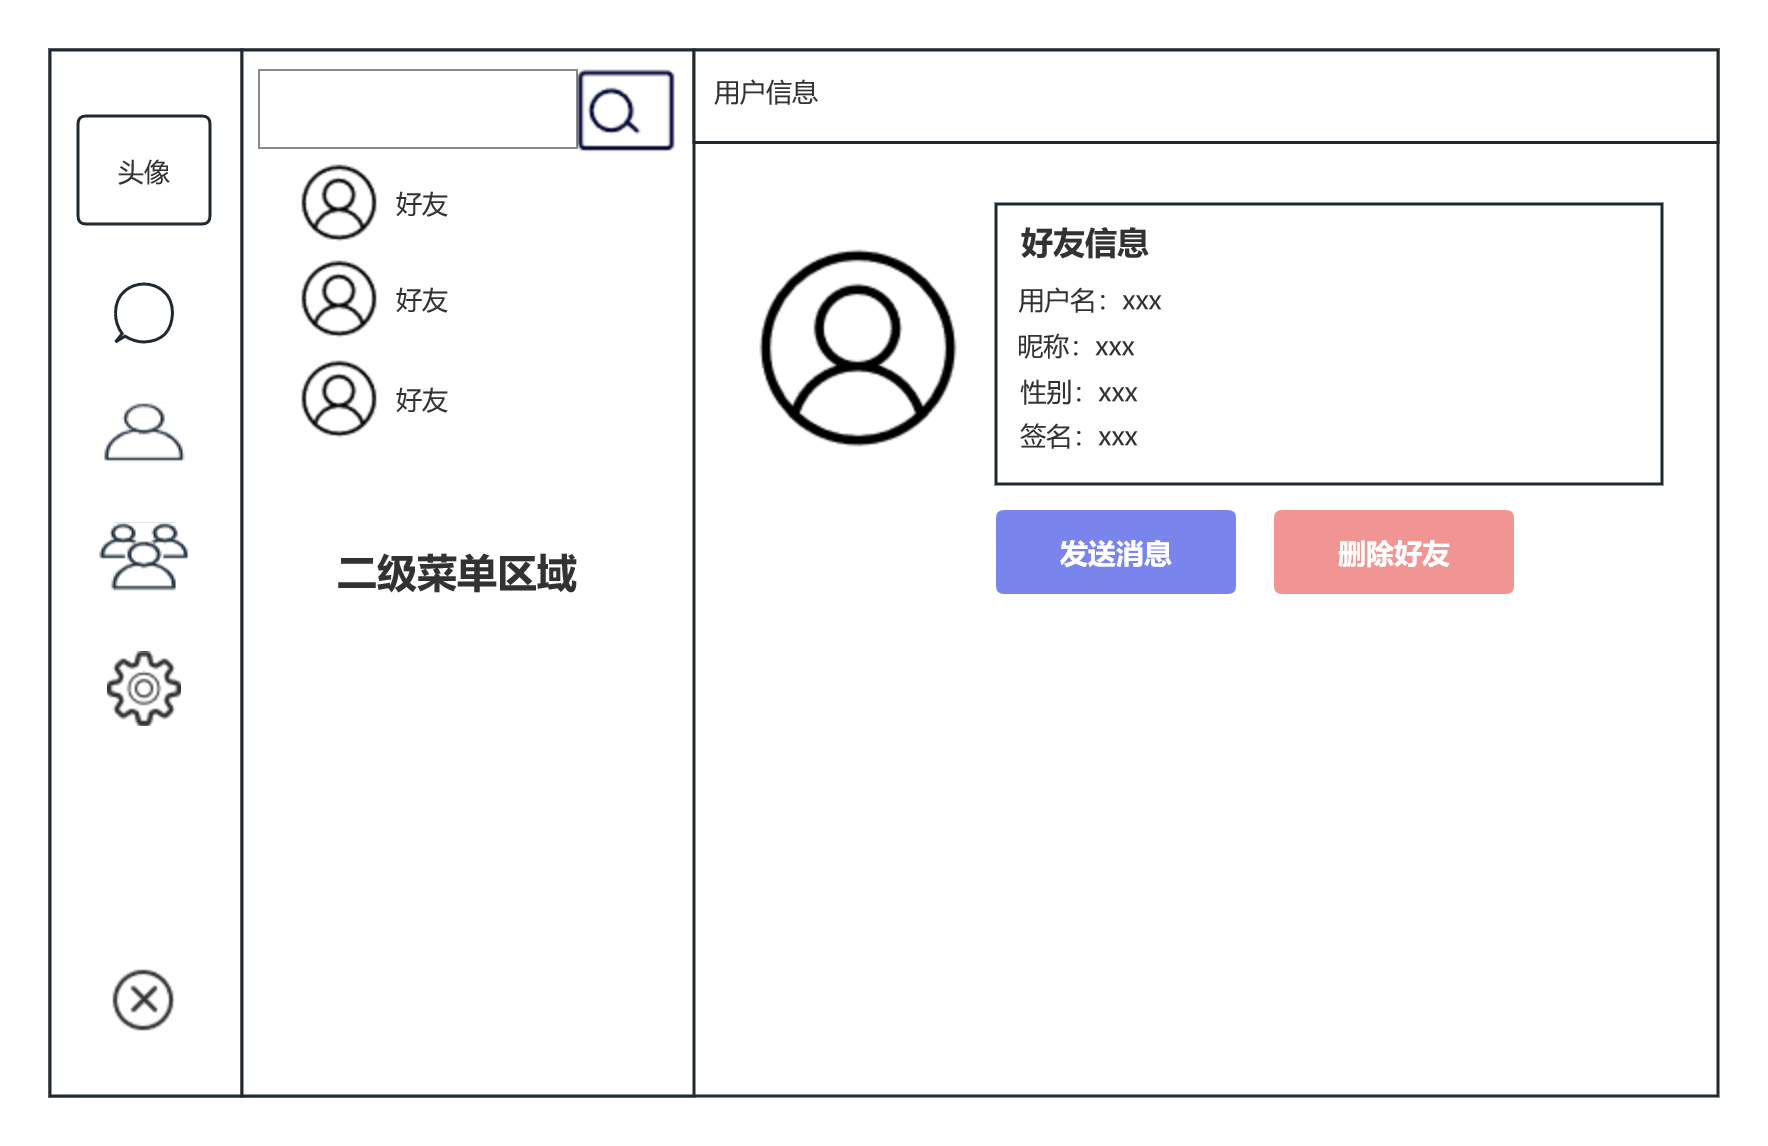Viewport: 1768px width, 1146px height.
Task: Click the 用户信息 header title
Action: click(766, 93)
